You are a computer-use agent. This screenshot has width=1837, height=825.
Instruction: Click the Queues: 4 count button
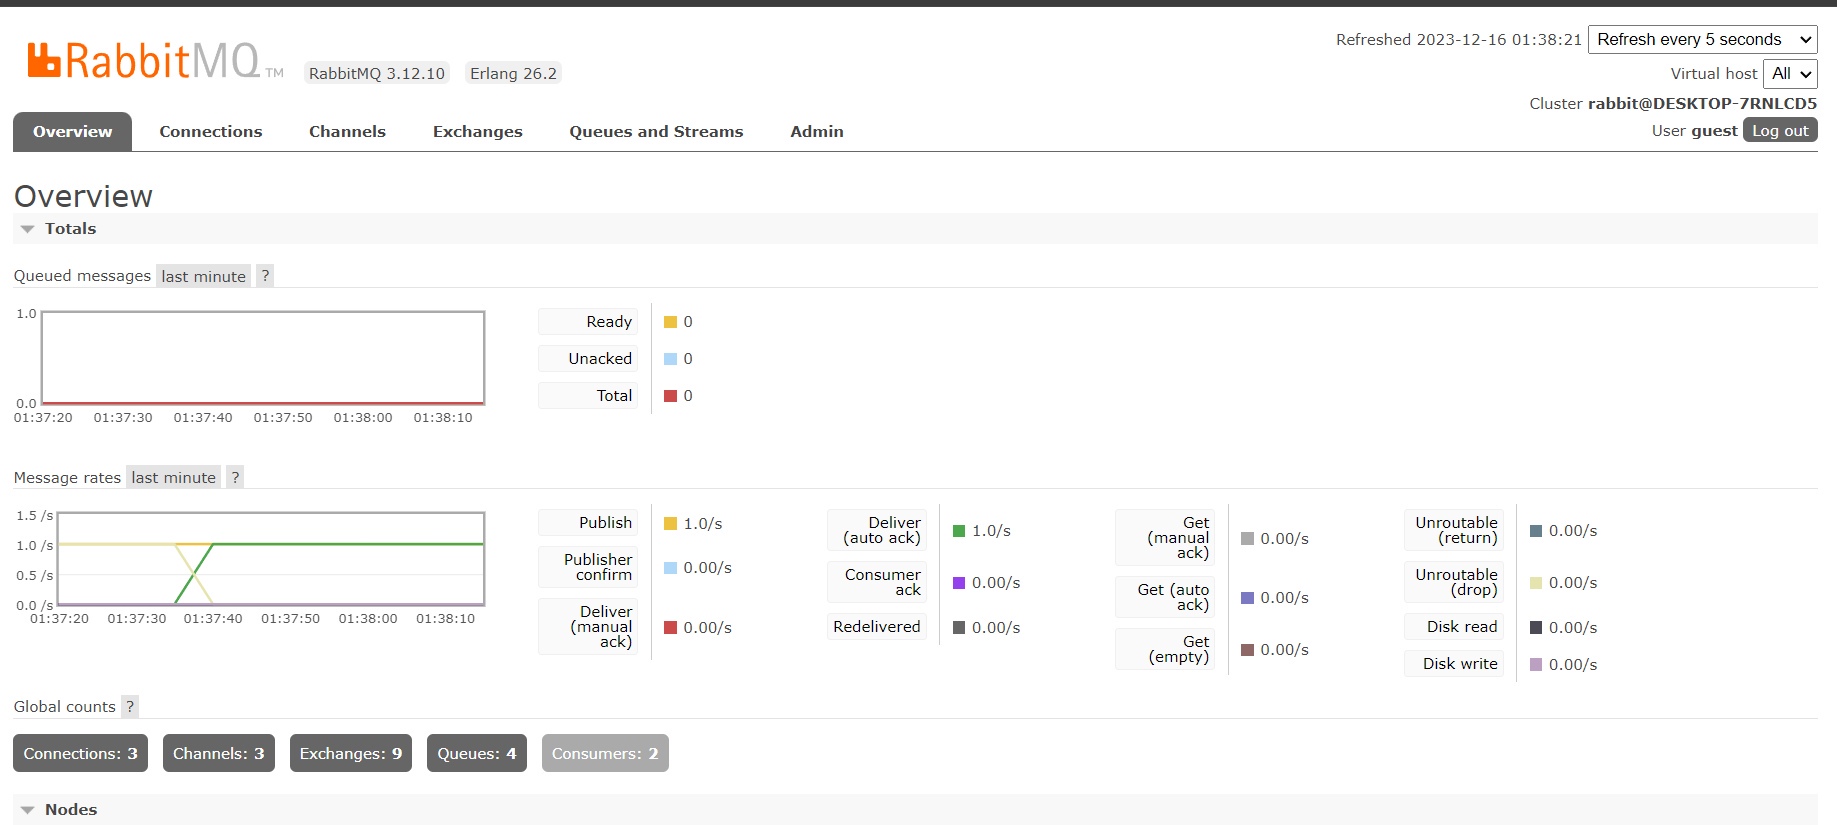point(476,754)
